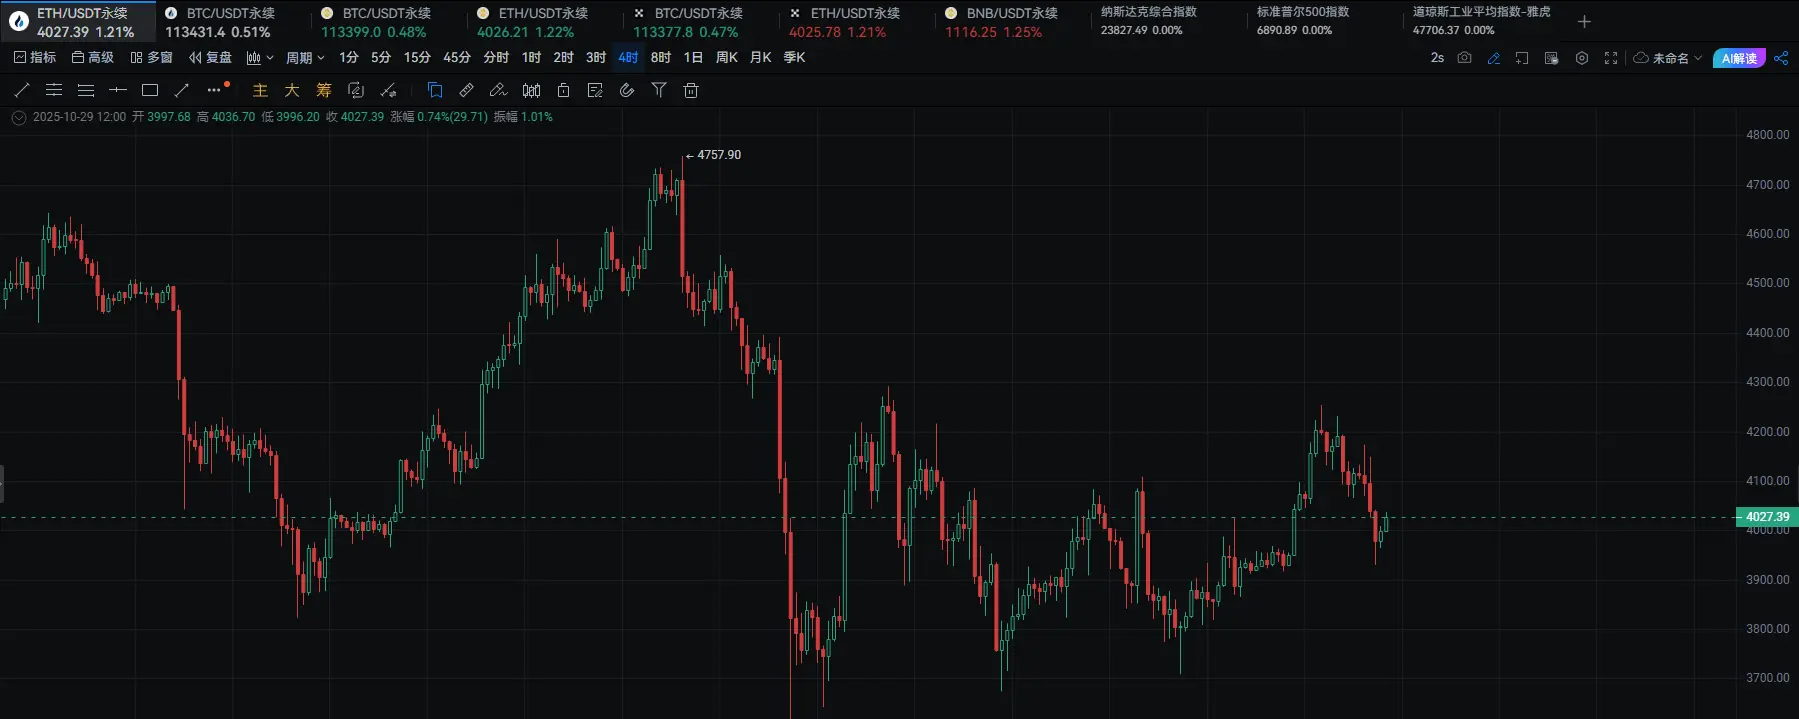
Task: Click the 4757.90 high price marker
Action: click(x=719, y=155)
